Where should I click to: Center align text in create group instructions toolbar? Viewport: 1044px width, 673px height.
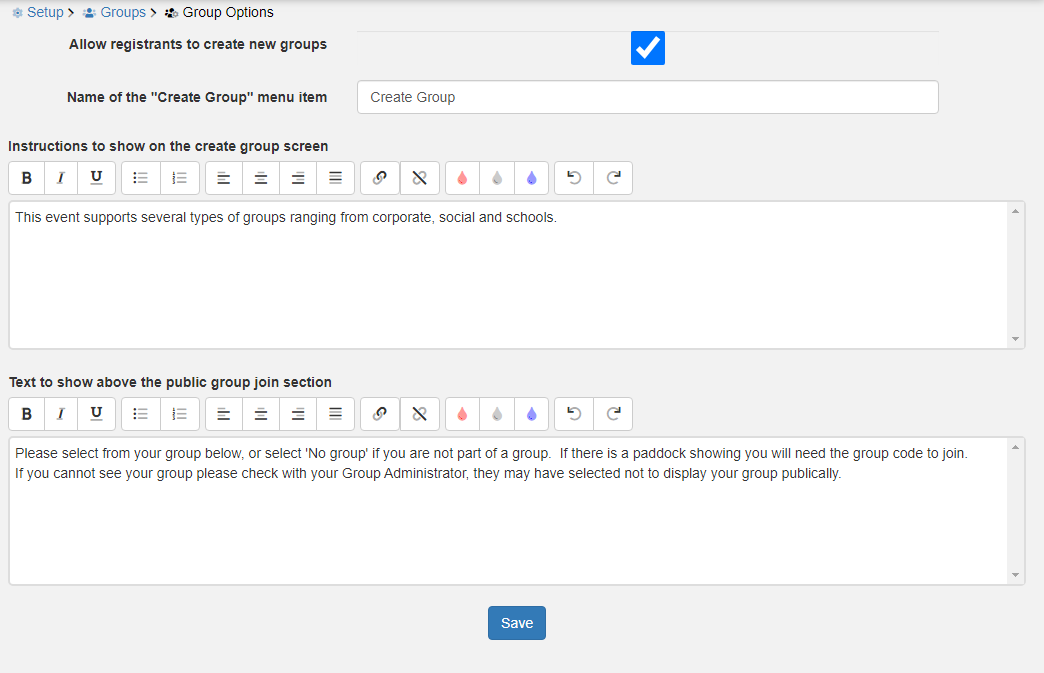[x=261, y=178]
